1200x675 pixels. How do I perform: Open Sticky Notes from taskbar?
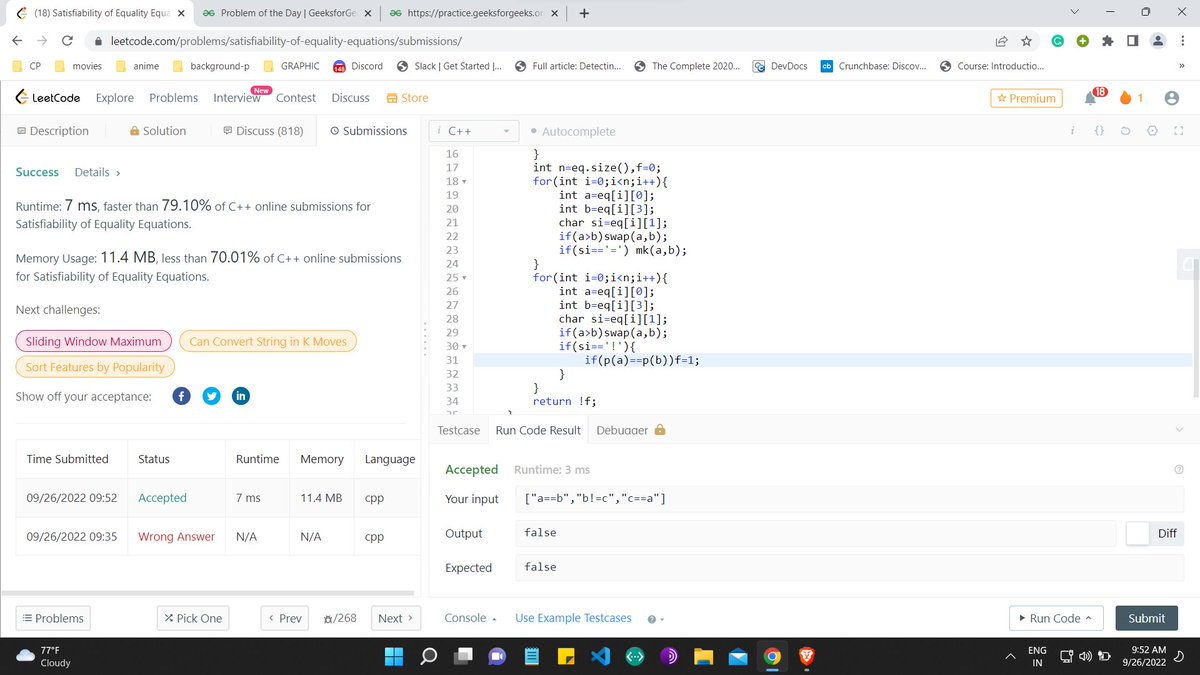[x=565, y=657]
